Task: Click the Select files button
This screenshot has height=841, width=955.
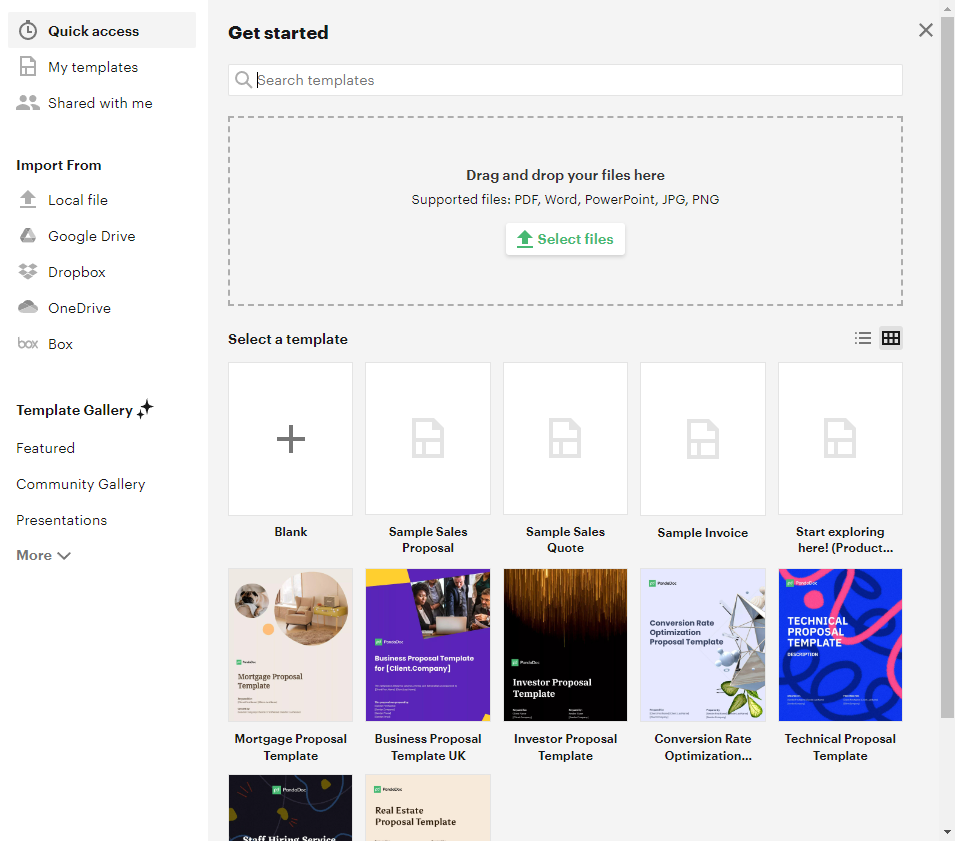Action: 565,239
